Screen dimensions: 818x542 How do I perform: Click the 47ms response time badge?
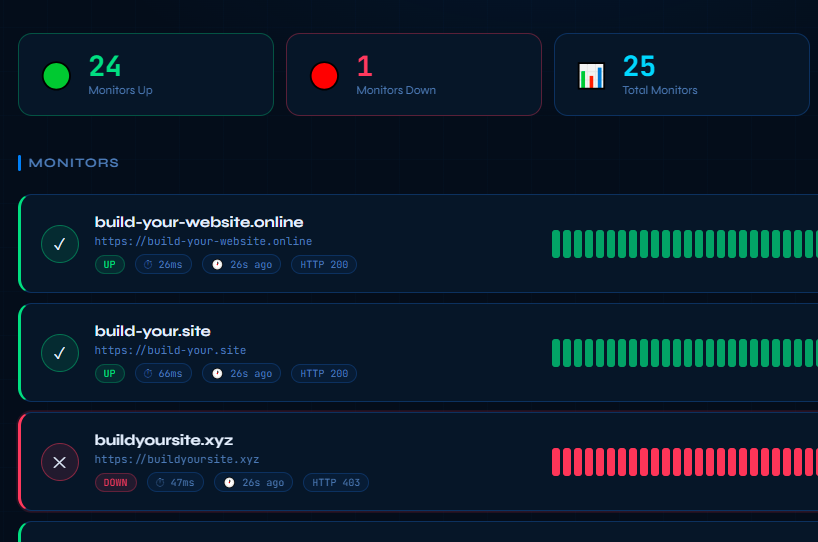coord(175,483)
